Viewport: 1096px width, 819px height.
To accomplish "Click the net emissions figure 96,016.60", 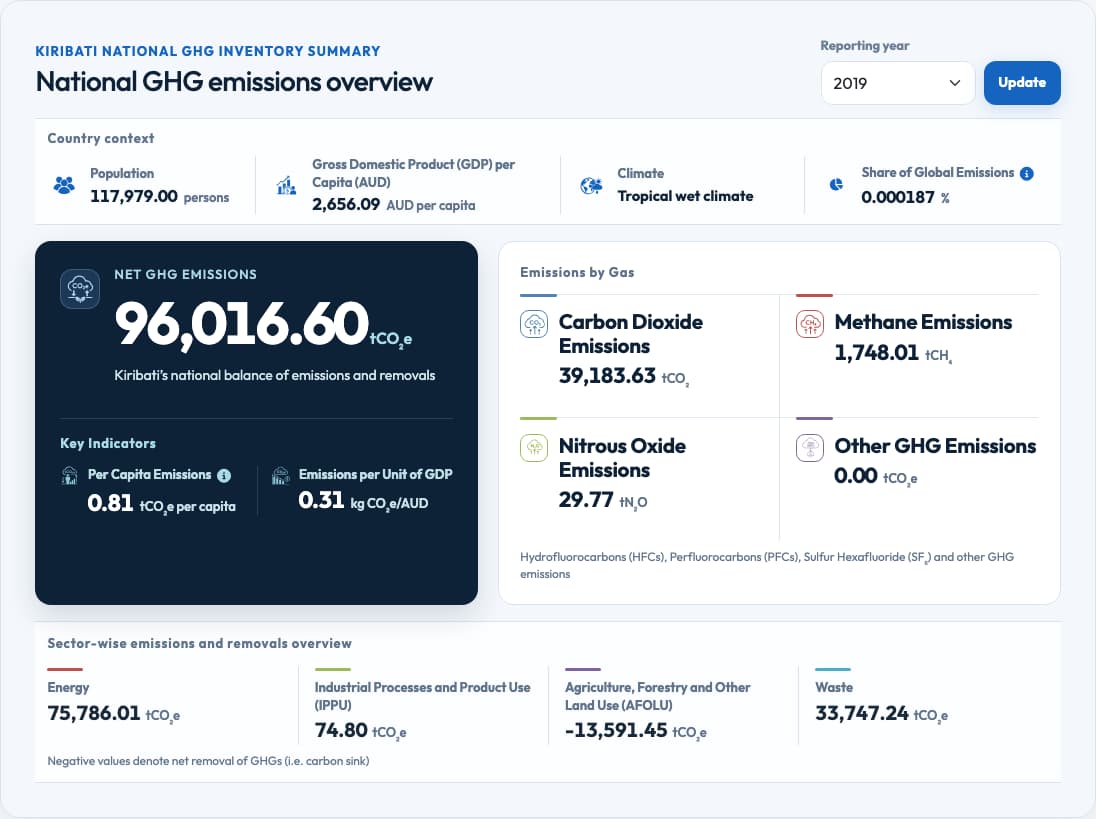I will pyautogui.click(x=242, y=324).
